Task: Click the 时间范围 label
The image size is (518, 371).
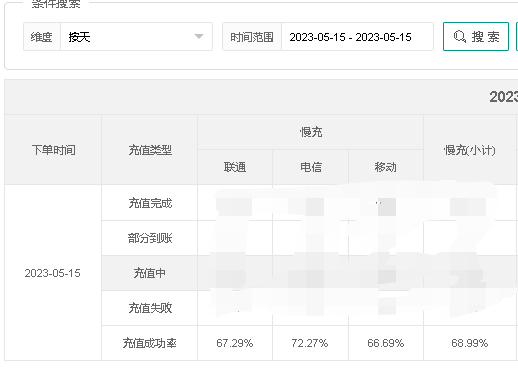Action: (252, 37)
